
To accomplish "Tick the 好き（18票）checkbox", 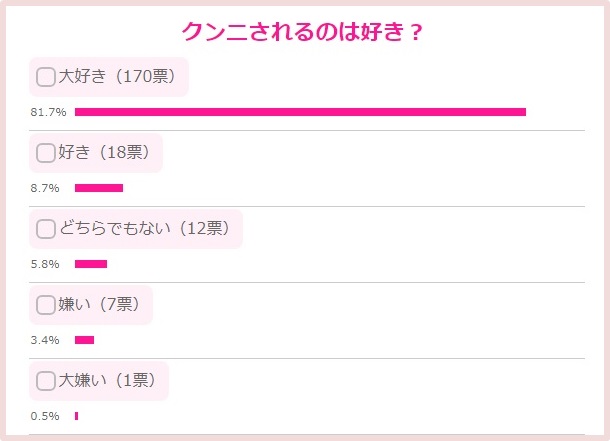I will coord(45,153).
